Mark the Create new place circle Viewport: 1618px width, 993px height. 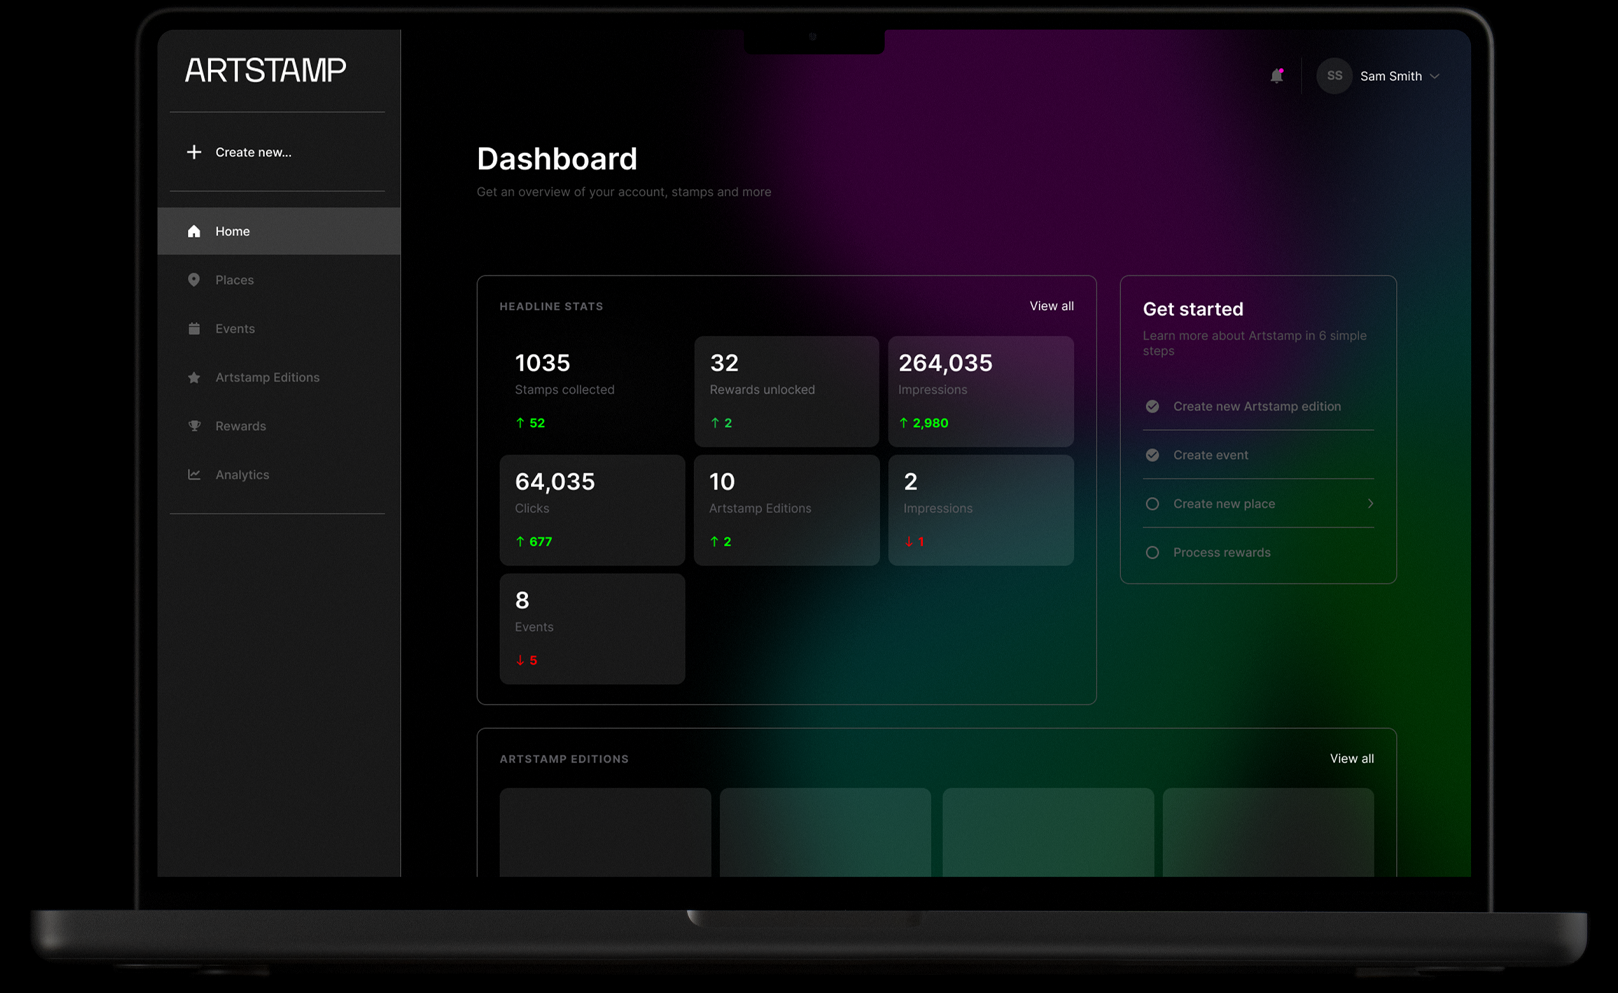tap(1152, 504)
